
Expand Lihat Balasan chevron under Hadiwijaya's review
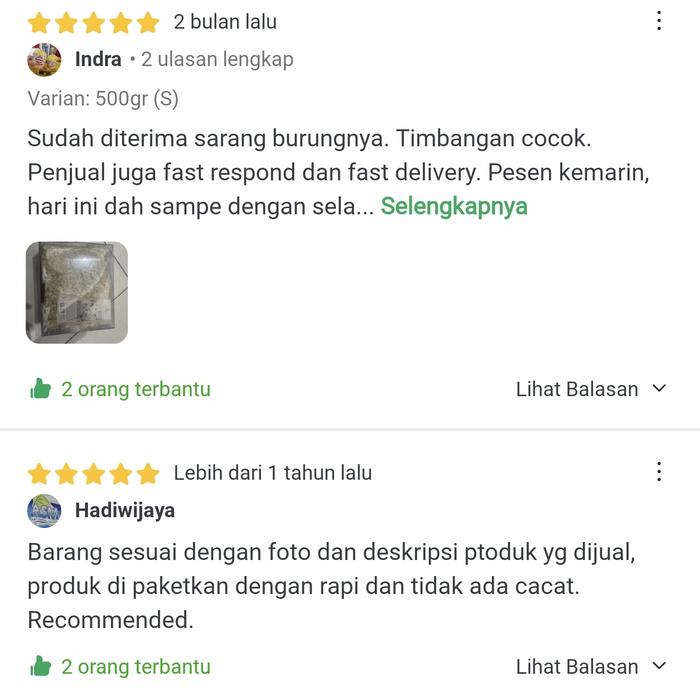coord(659,666)
